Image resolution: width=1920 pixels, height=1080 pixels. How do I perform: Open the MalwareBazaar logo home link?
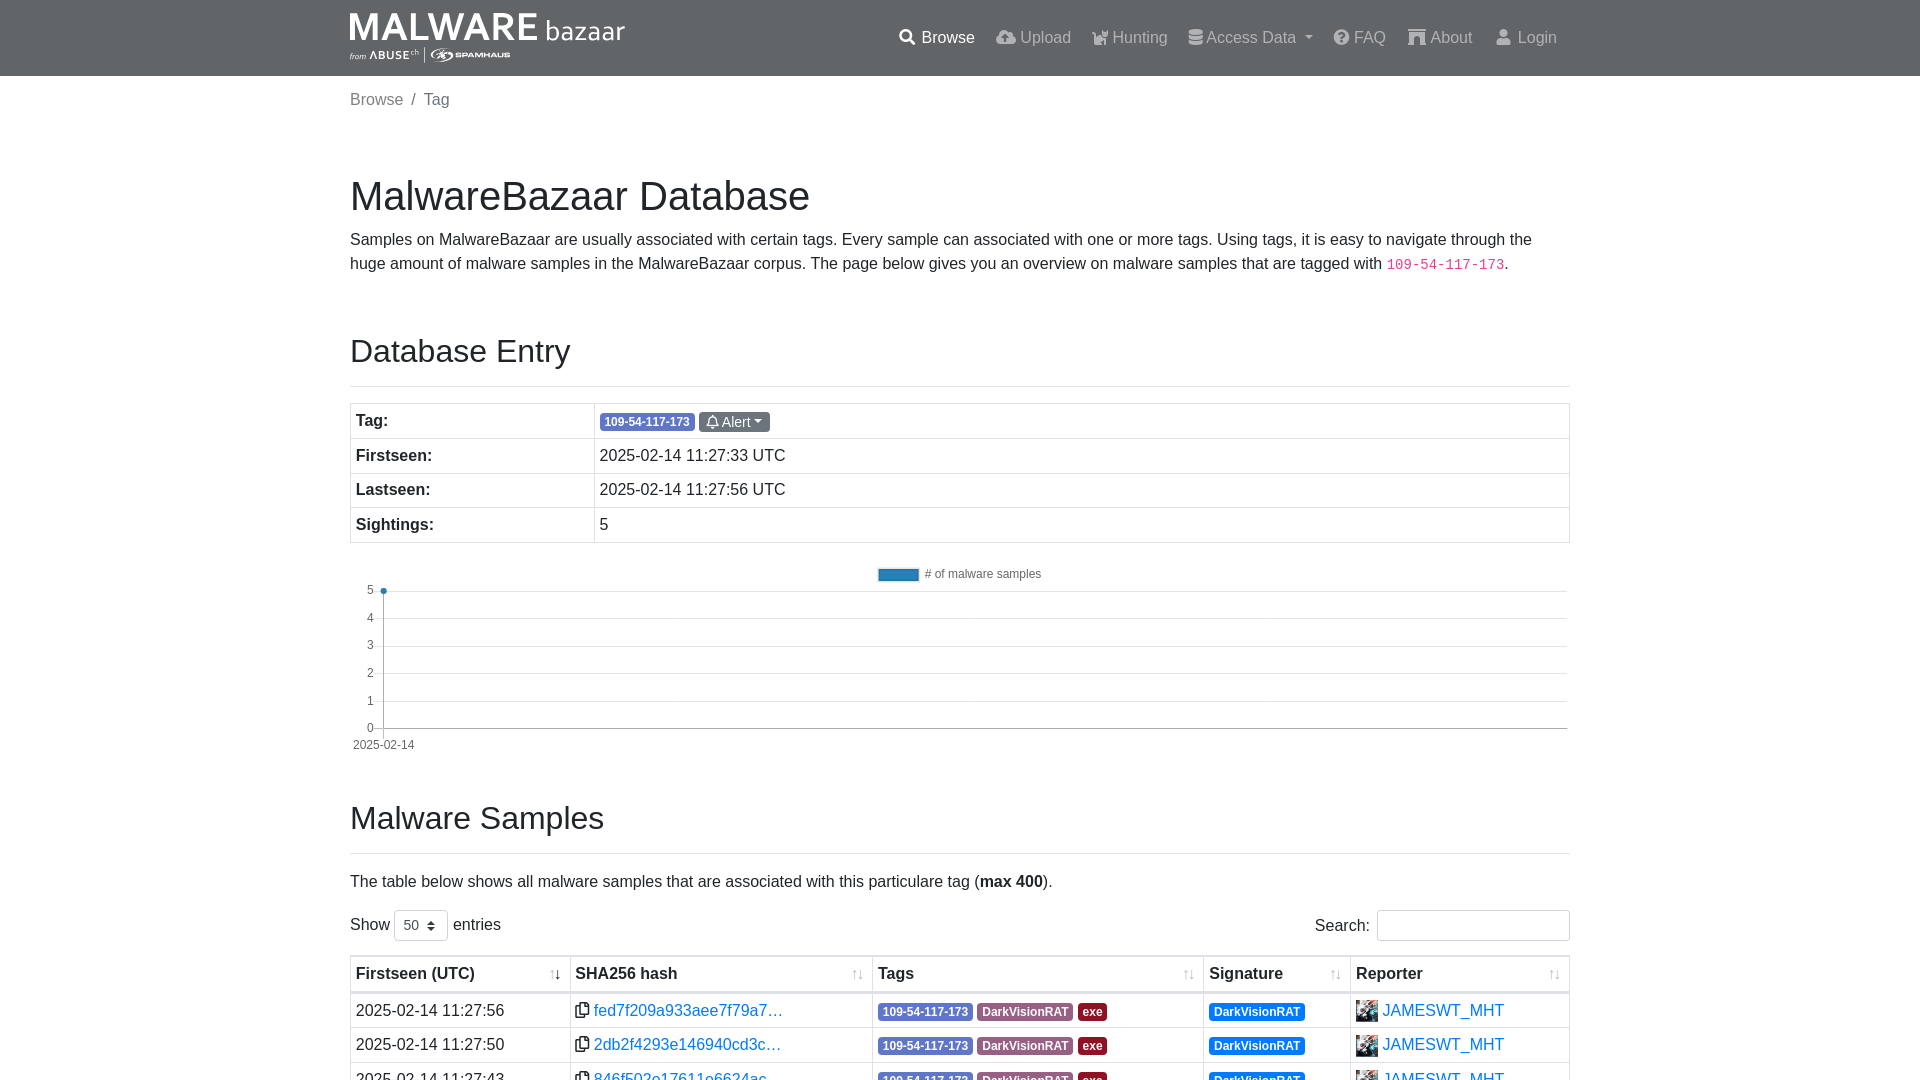(x=487, y=38)
